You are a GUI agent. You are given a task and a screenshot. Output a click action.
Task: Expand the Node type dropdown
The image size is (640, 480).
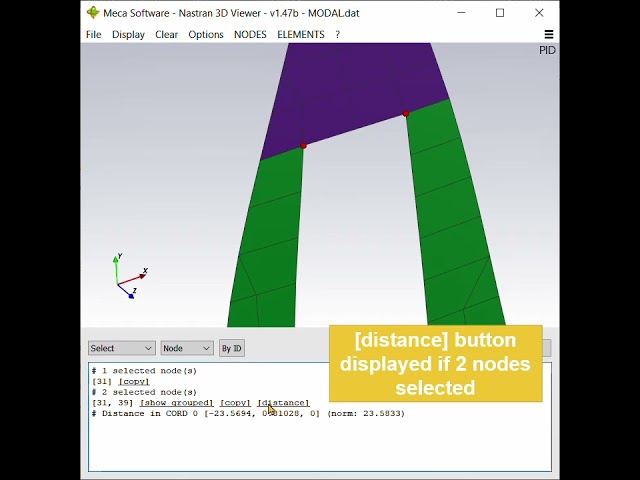pos(187,348)
